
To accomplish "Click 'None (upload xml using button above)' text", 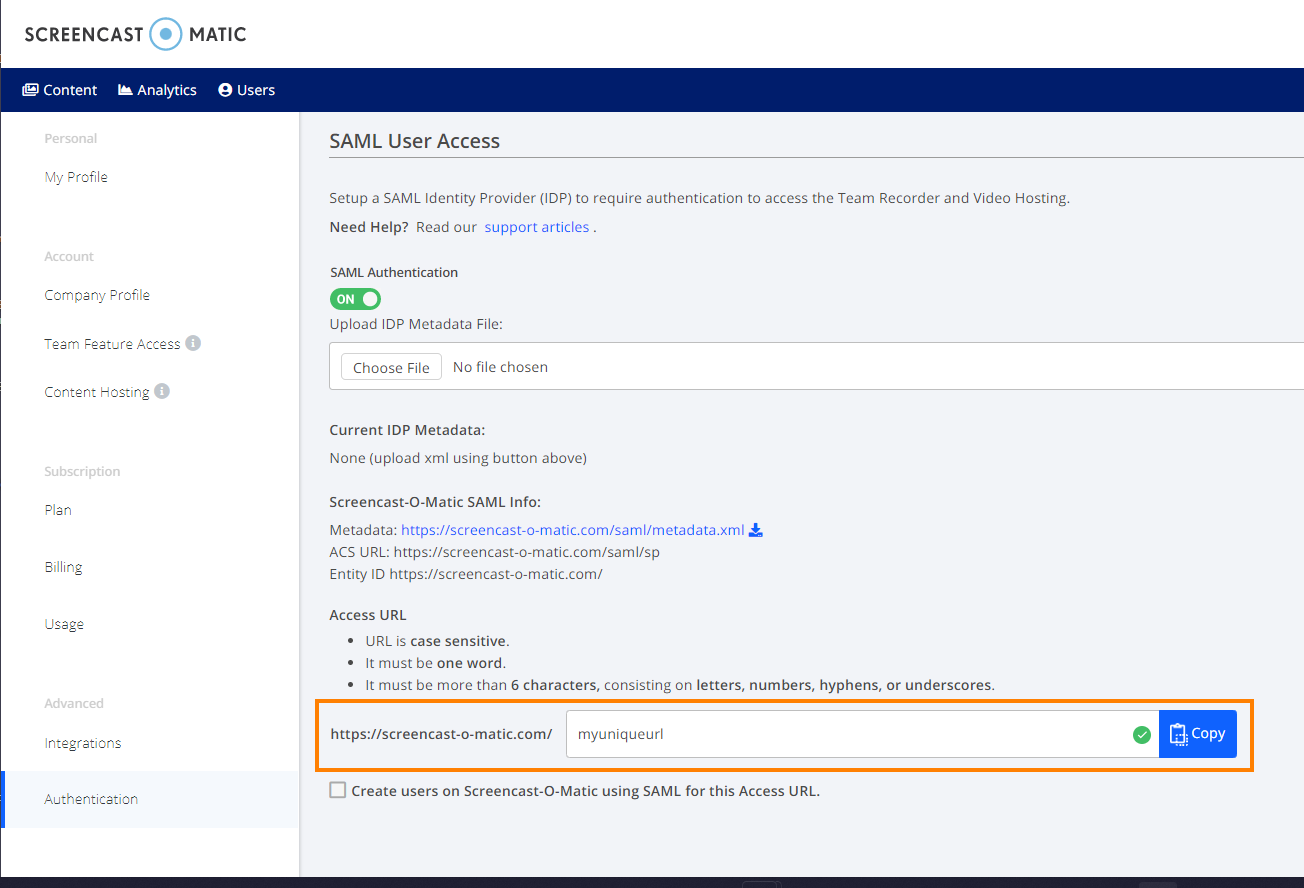I will pyautogui.click(x=458, y=458).
